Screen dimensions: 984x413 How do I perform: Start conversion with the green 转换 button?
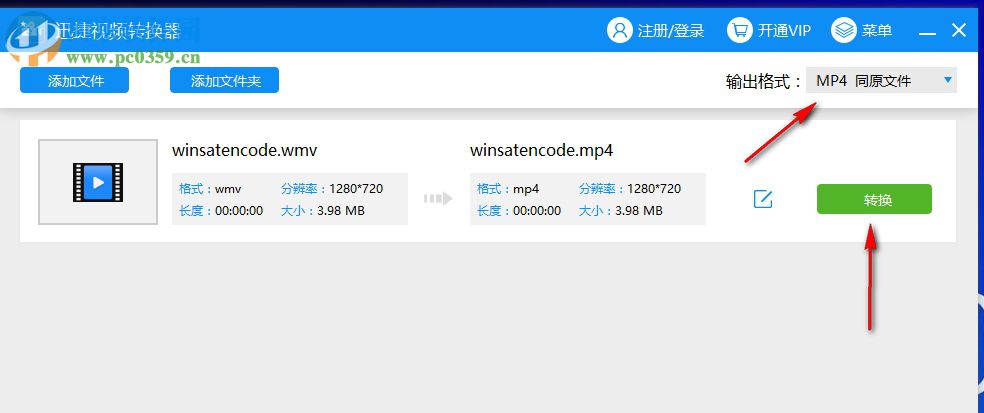[874, 199]
